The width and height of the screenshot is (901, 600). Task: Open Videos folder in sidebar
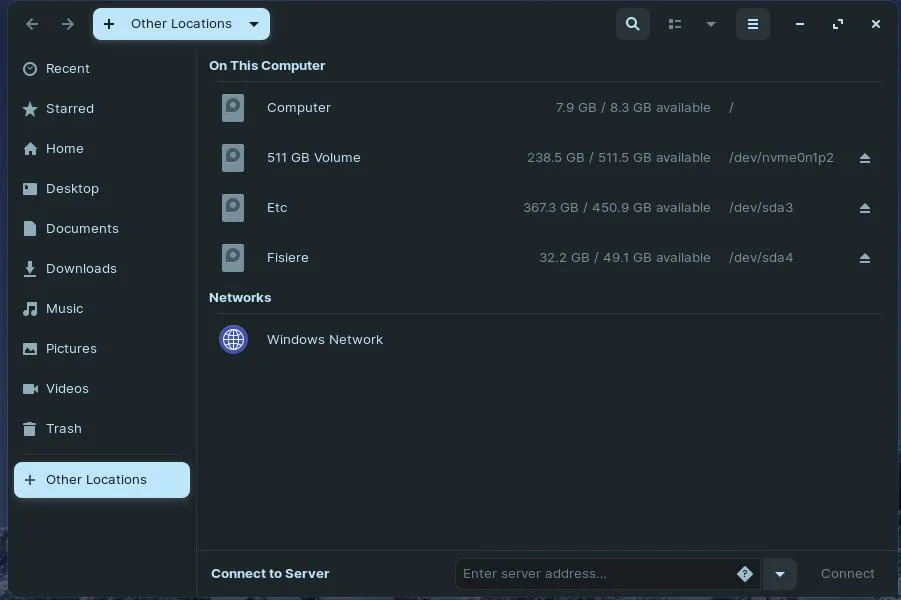(102, 389)
